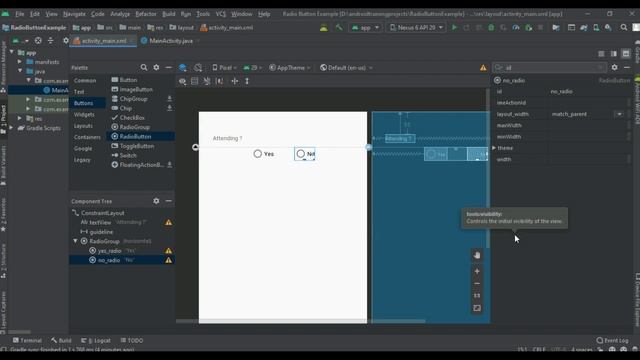The image size is (640, 360).
Task: Open the Pixel device dropdown in designer
Action: pyautogui.click(x=224, y=68)
